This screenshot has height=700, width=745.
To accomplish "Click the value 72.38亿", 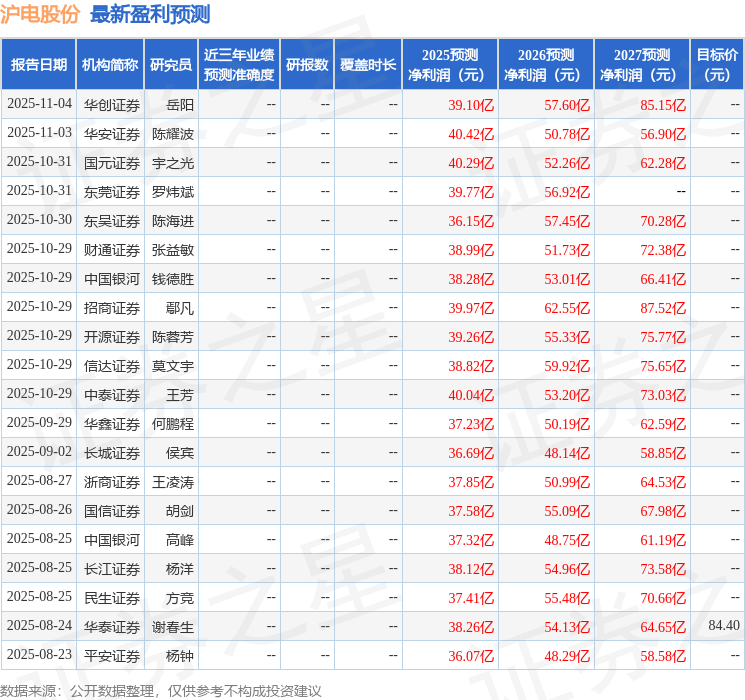I will pyautogui.click(x=663, y=250).
